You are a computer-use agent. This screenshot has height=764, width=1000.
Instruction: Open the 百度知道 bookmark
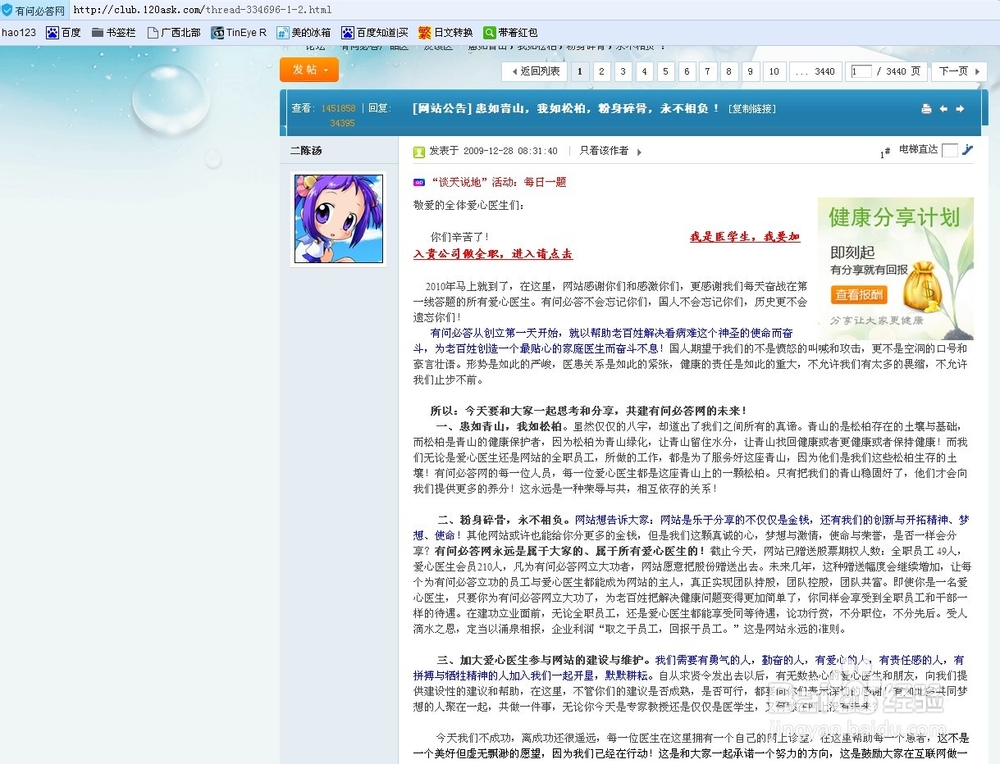374,33
